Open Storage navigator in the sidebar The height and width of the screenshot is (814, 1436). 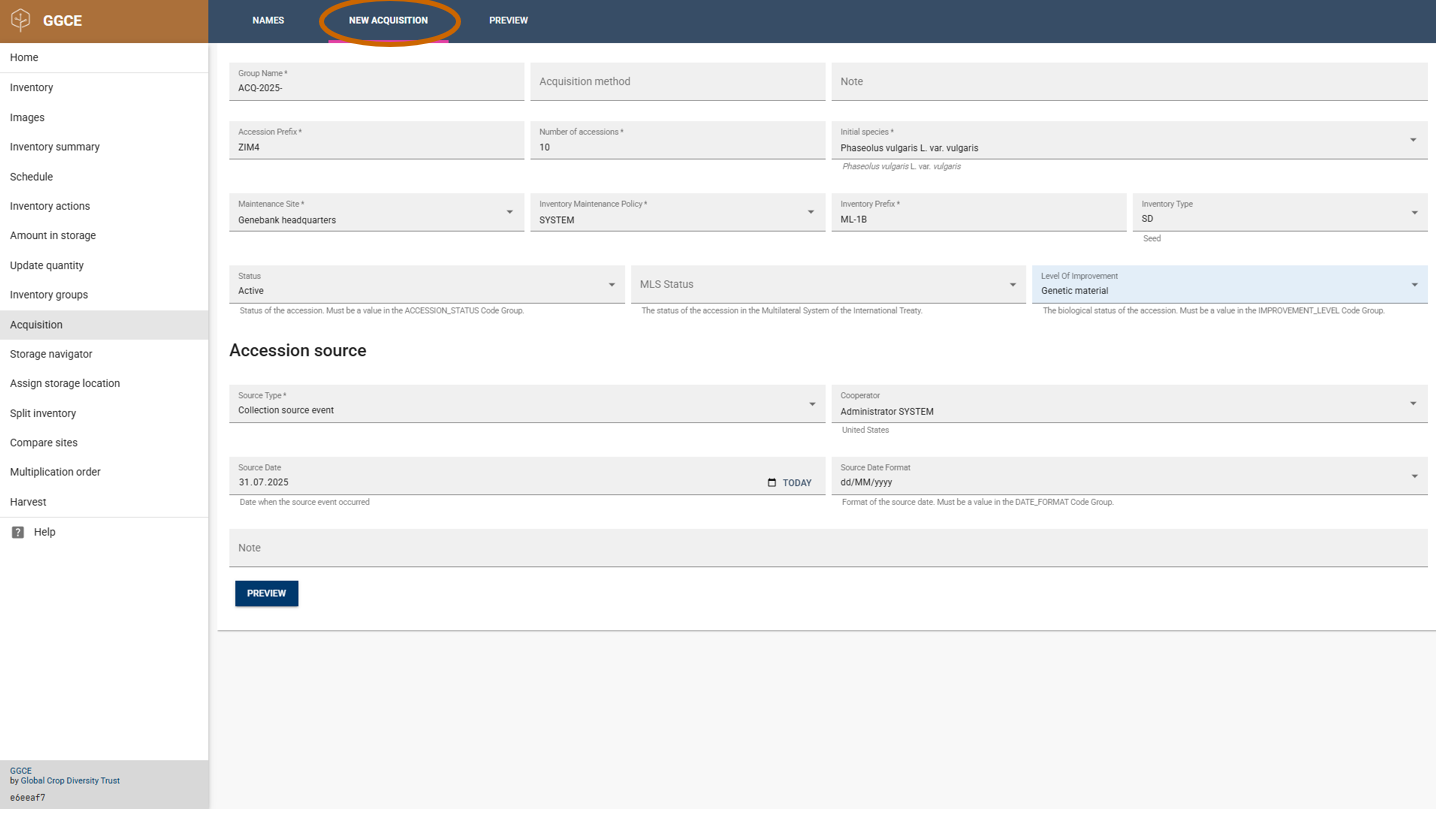51,354
